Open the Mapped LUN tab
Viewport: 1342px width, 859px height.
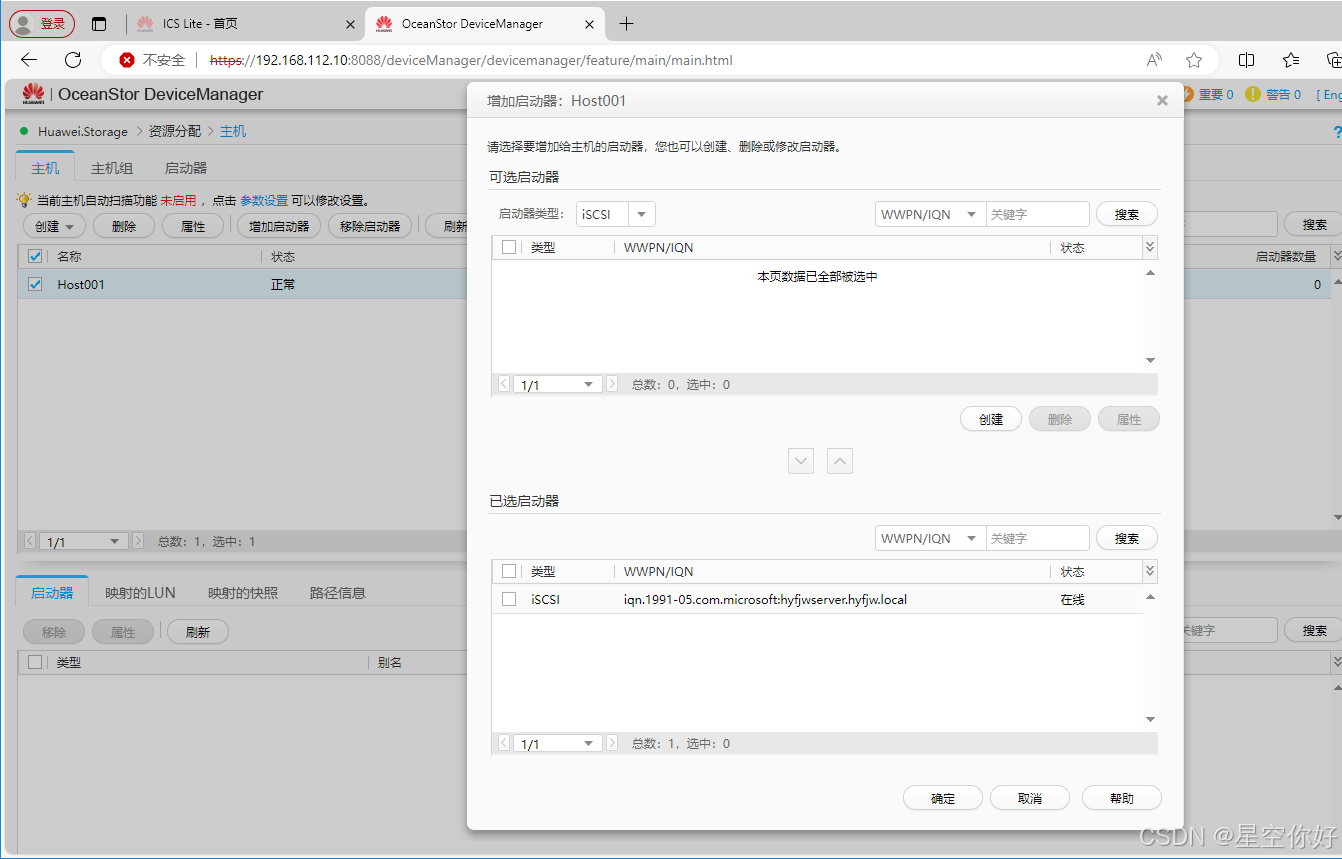(x=140, y=593)
